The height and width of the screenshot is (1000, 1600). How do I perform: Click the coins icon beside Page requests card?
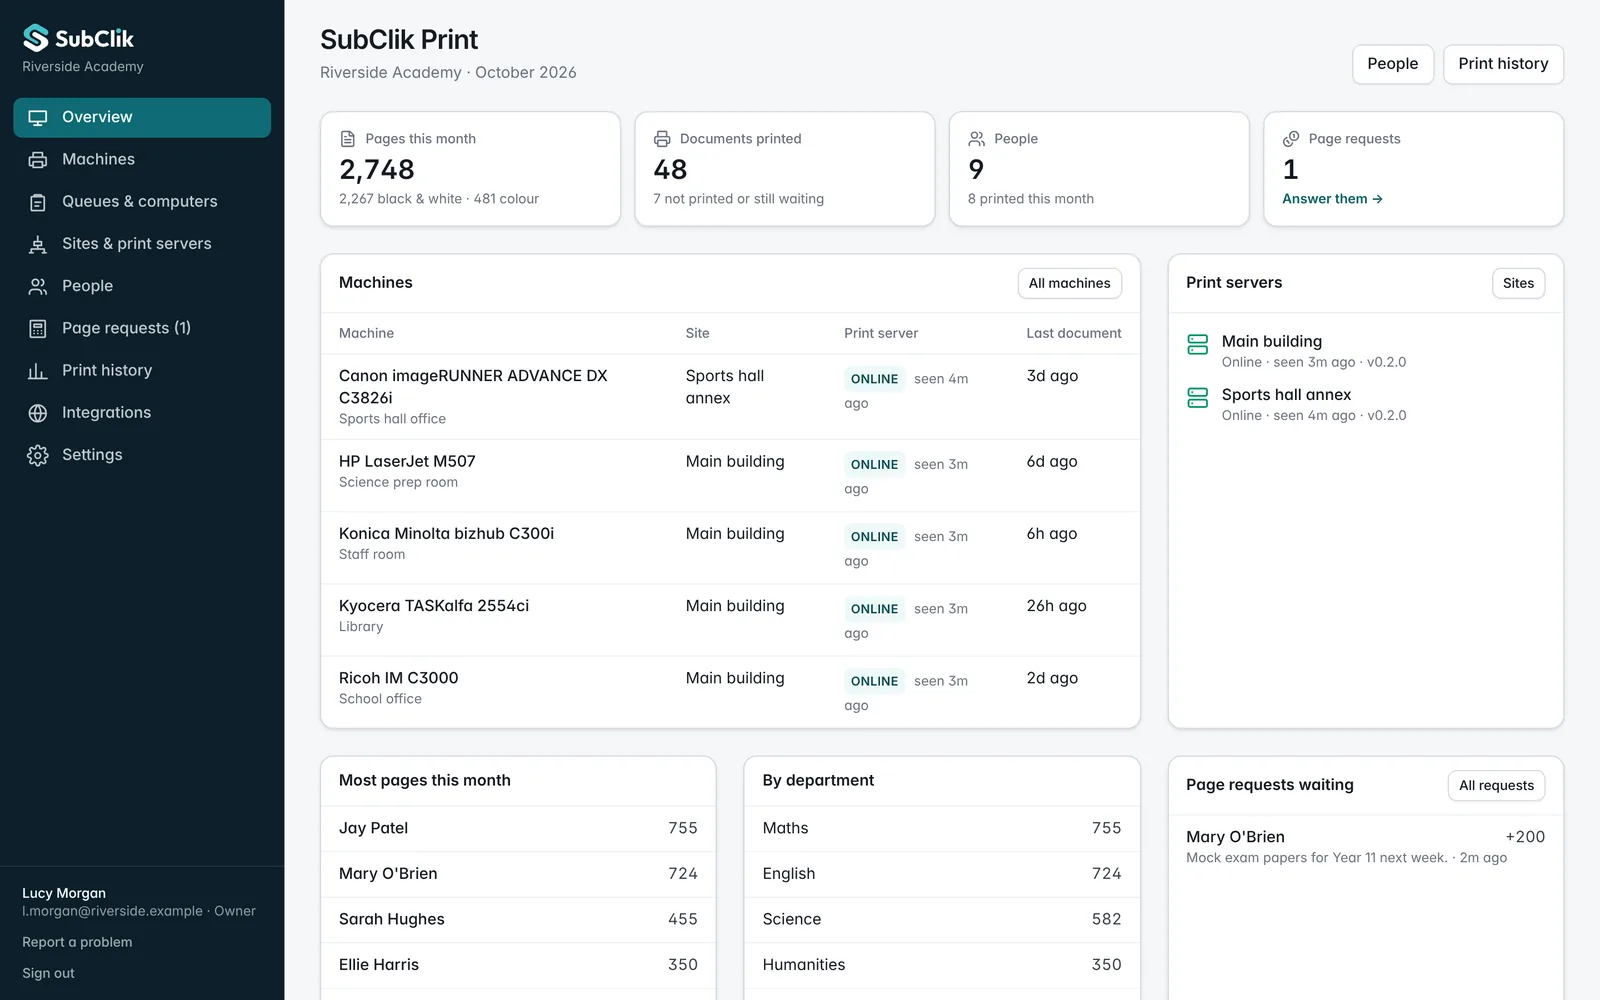[1291, 139]
